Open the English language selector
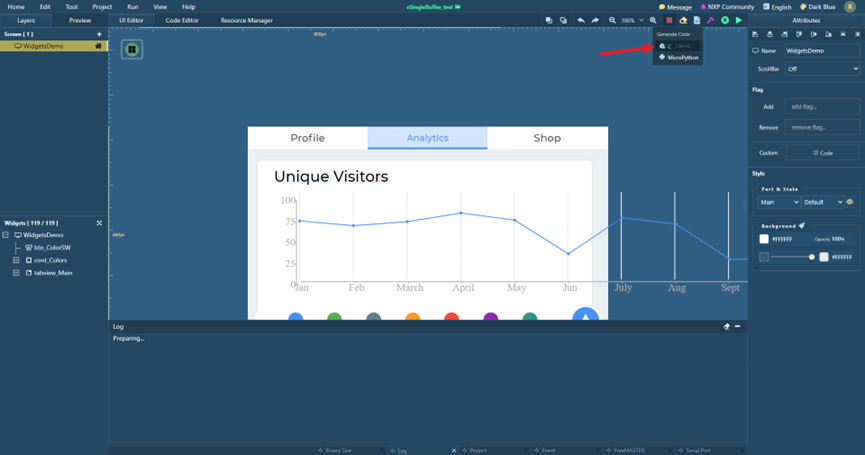This screenshot has width=865, height=455. click(777, 7)
